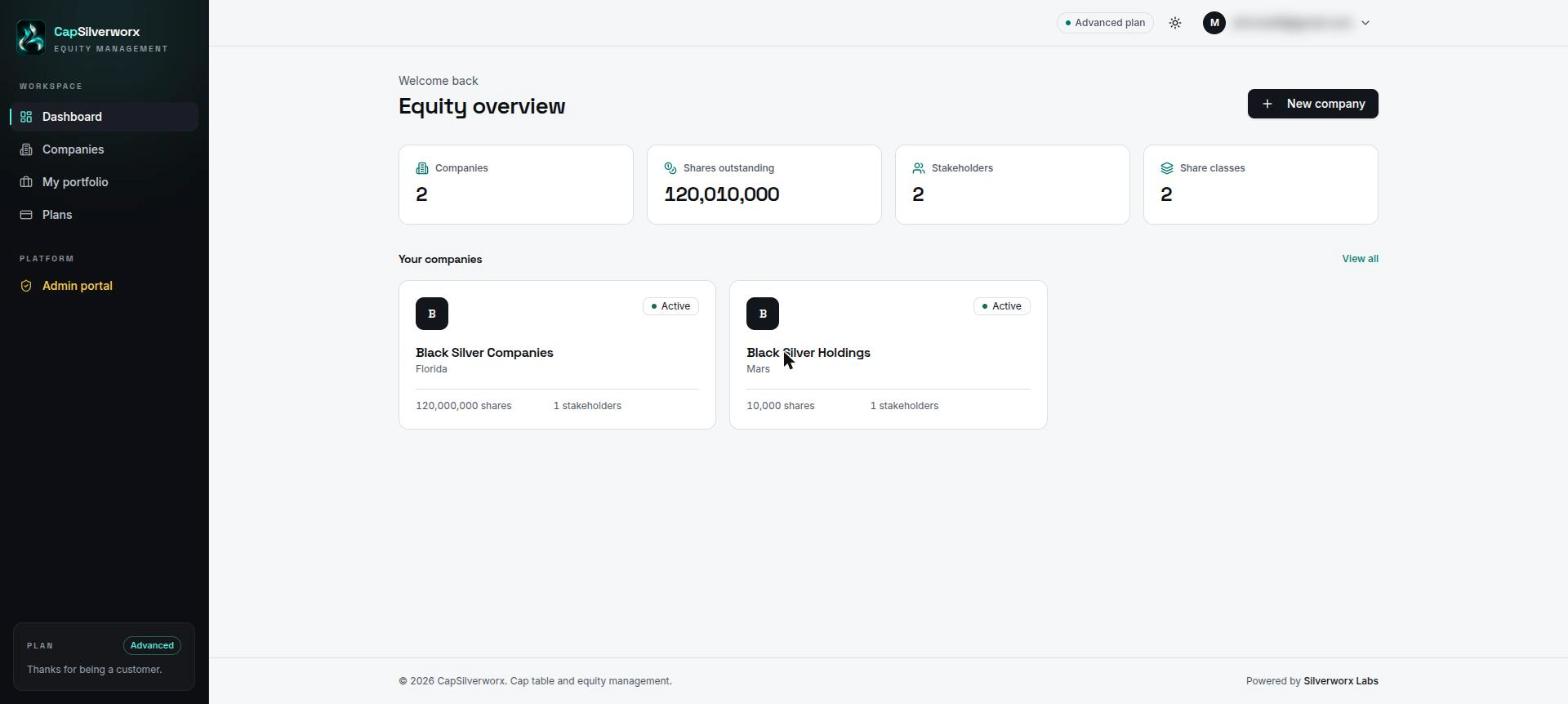Click the Florida location text
Image resolution: width=1568 pixels, height=704 pixels.
click(432, 369)
